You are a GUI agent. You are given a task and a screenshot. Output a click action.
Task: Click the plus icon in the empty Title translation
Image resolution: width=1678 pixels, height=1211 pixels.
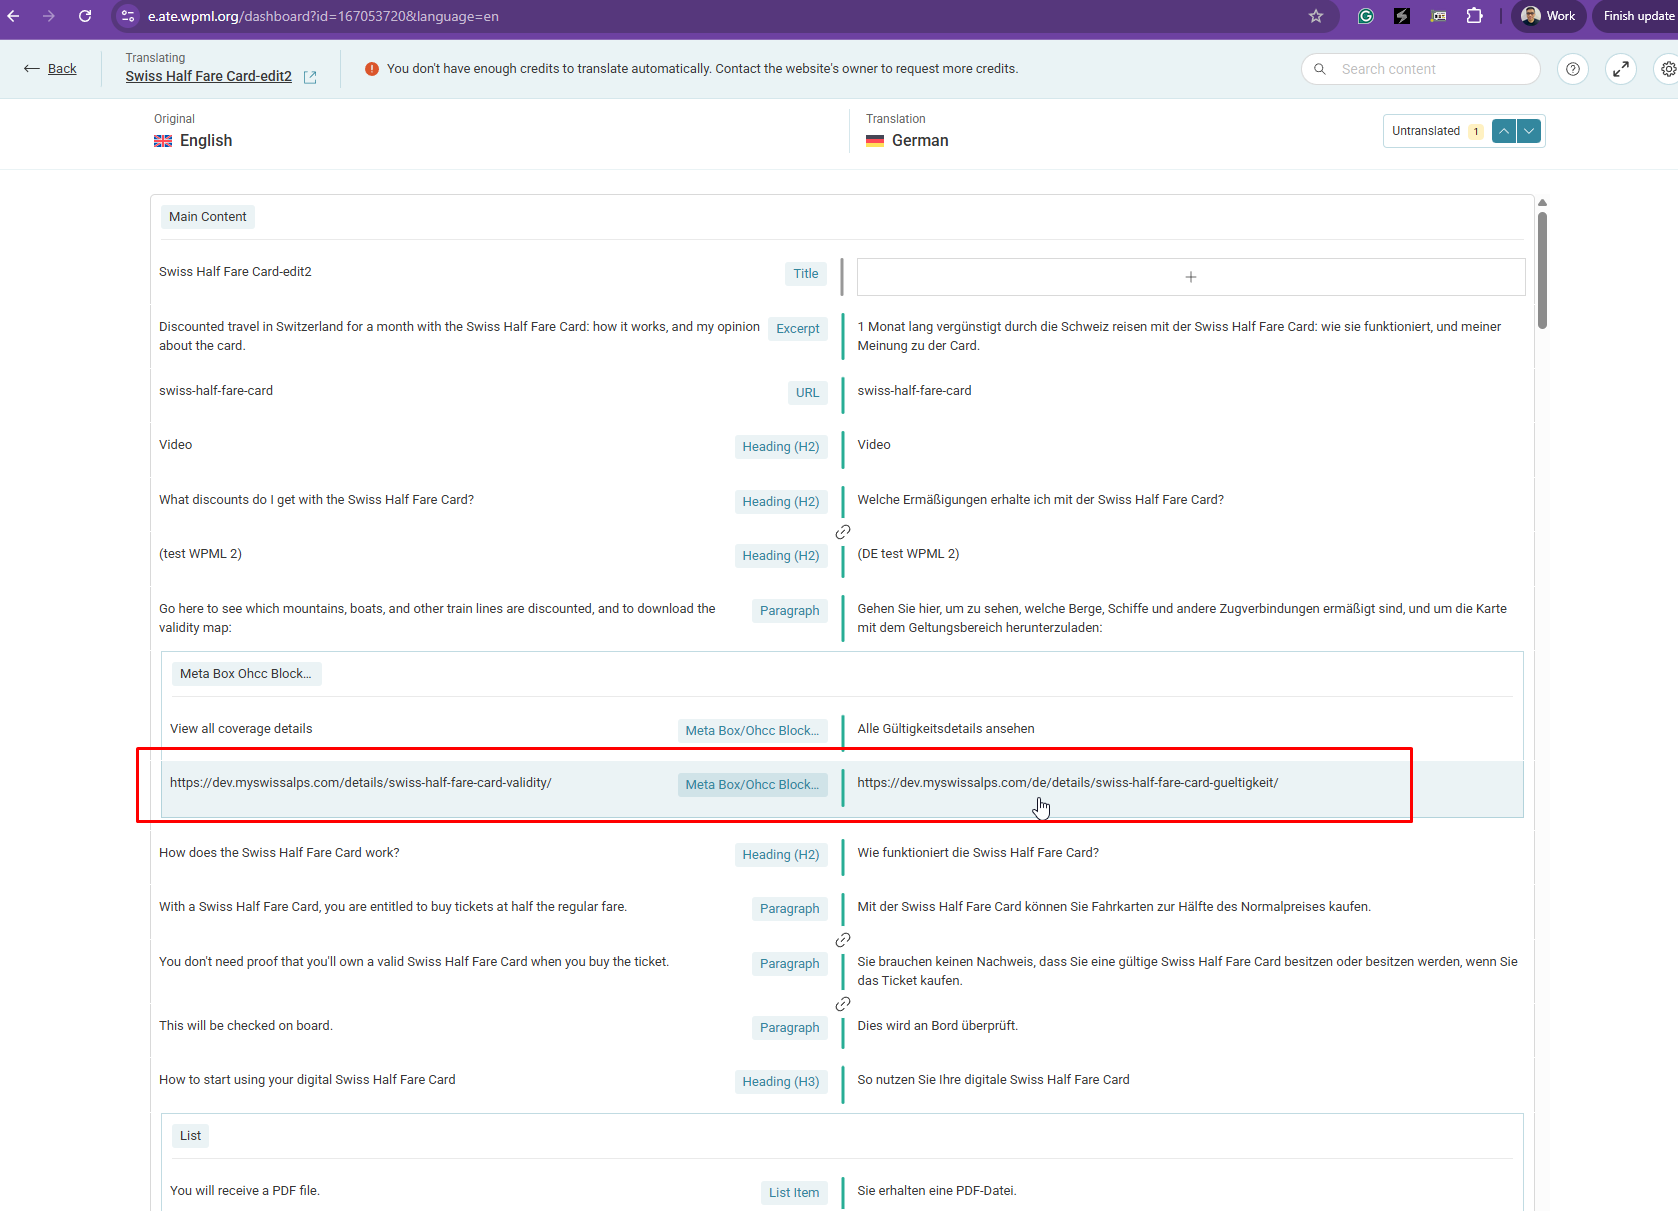pyautogui.click(x=1191, y=277)
